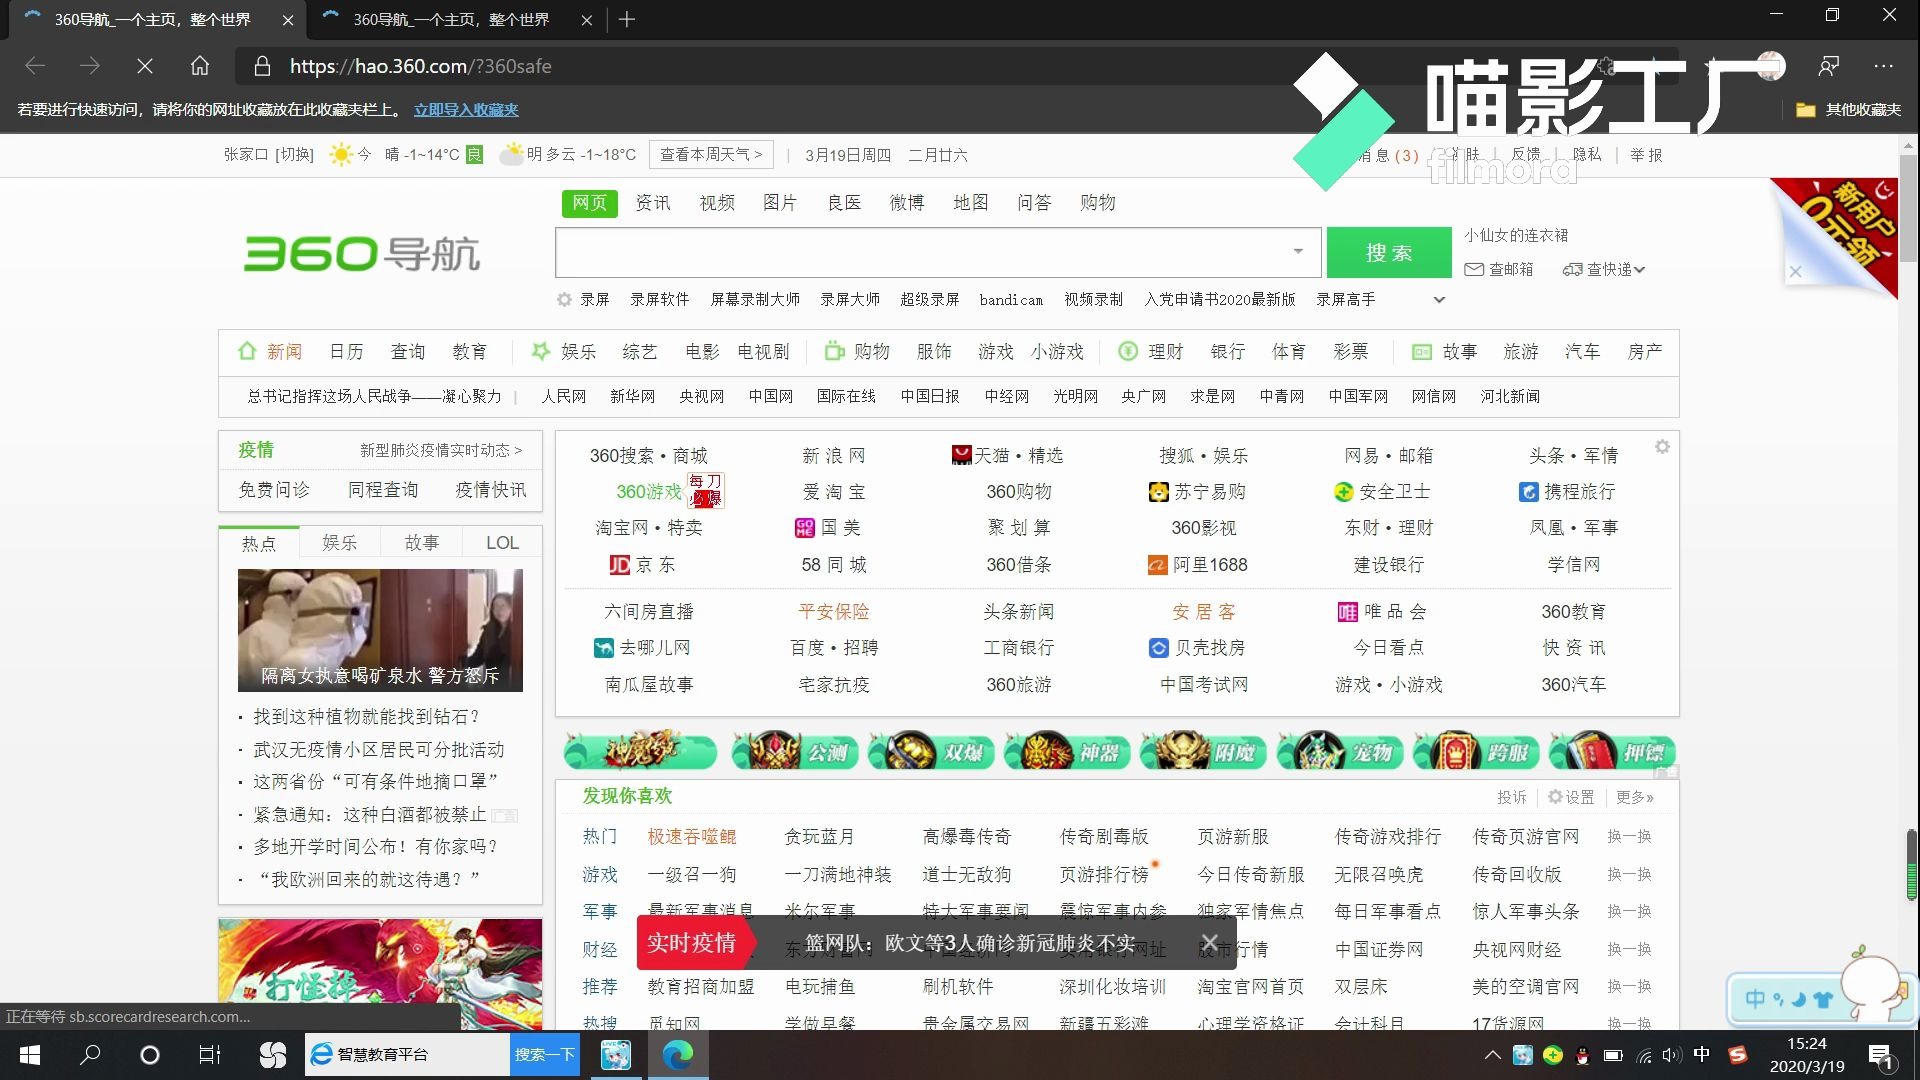Open the 携程旅行 link
Image resolution: width=1920 pixels, height=1080 pixels.
(x=1567, y=491)
